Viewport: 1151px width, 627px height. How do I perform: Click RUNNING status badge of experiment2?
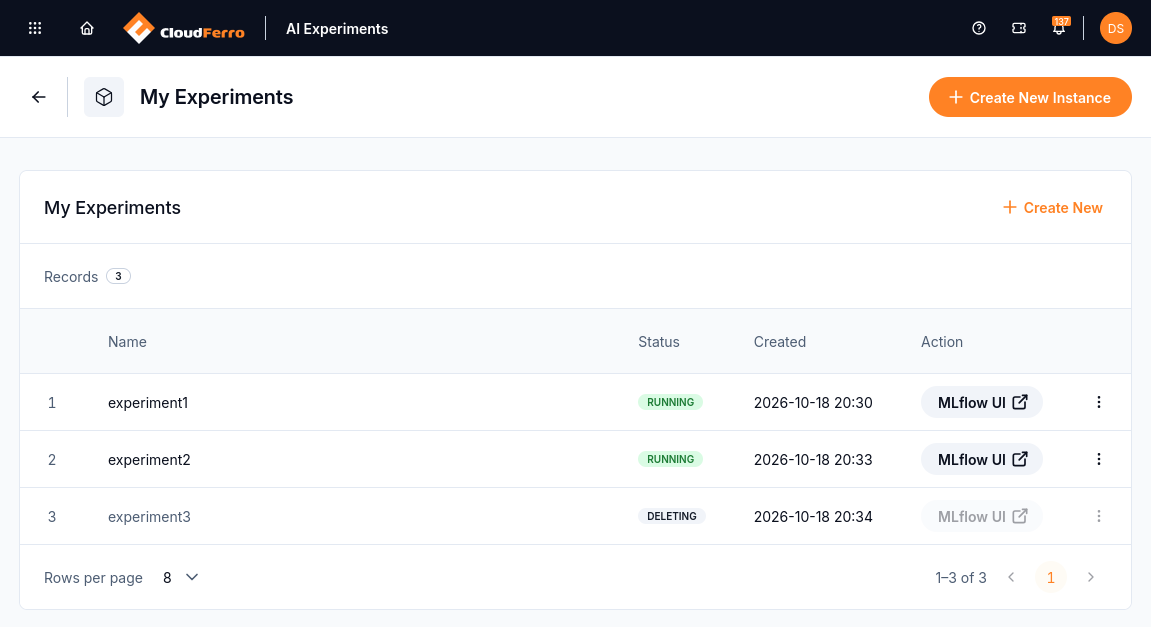click(x=670, y=460)
